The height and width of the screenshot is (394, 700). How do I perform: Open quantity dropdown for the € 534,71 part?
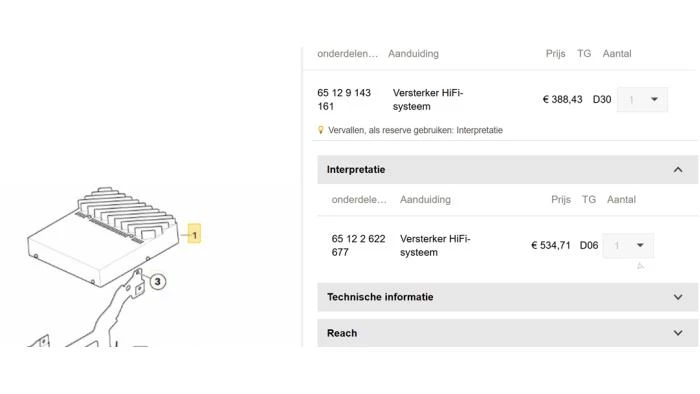(628, 245)
